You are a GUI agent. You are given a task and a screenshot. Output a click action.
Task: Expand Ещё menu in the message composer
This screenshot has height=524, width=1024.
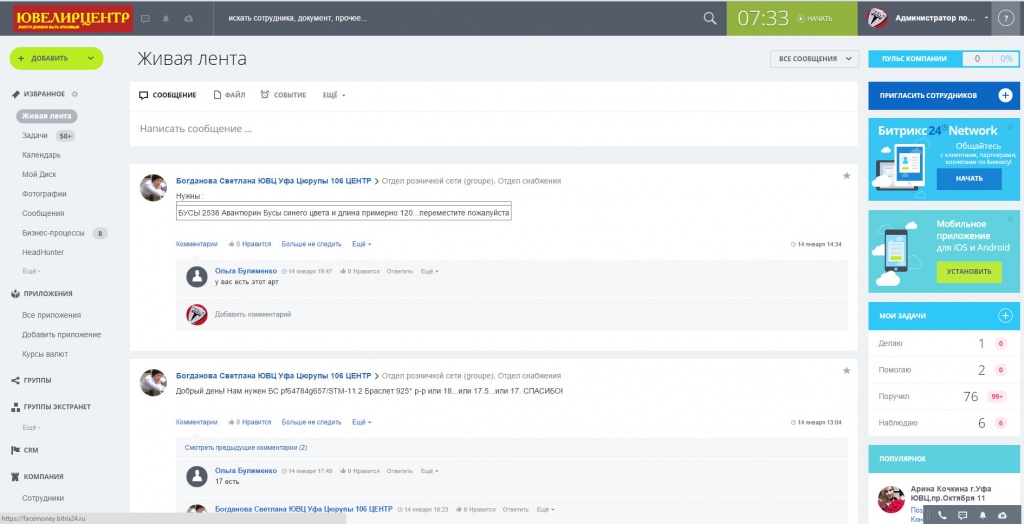334,95
